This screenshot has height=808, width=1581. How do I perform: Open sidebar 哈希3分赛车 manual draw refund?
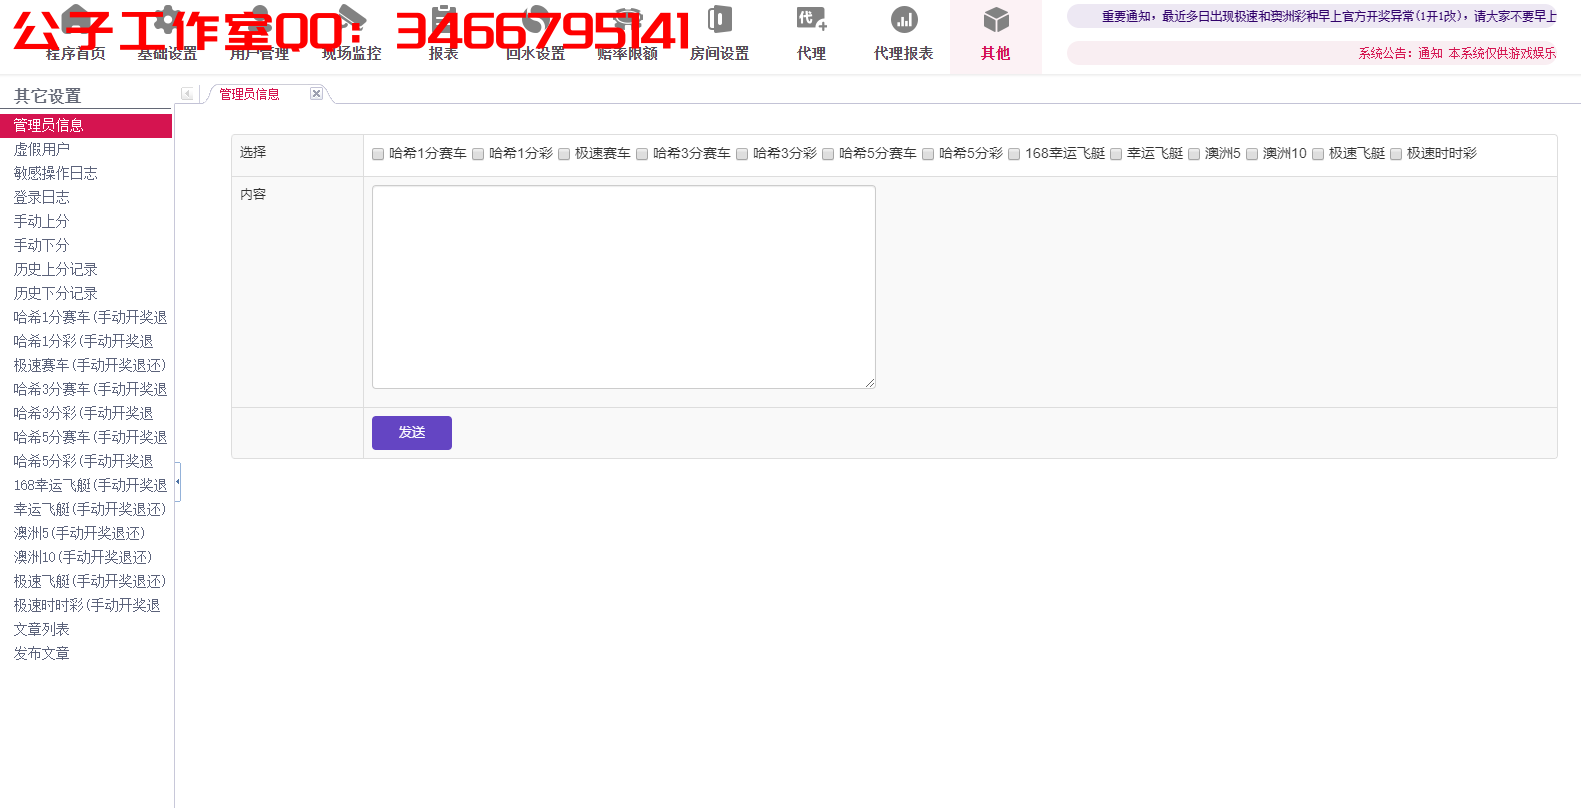90,389
